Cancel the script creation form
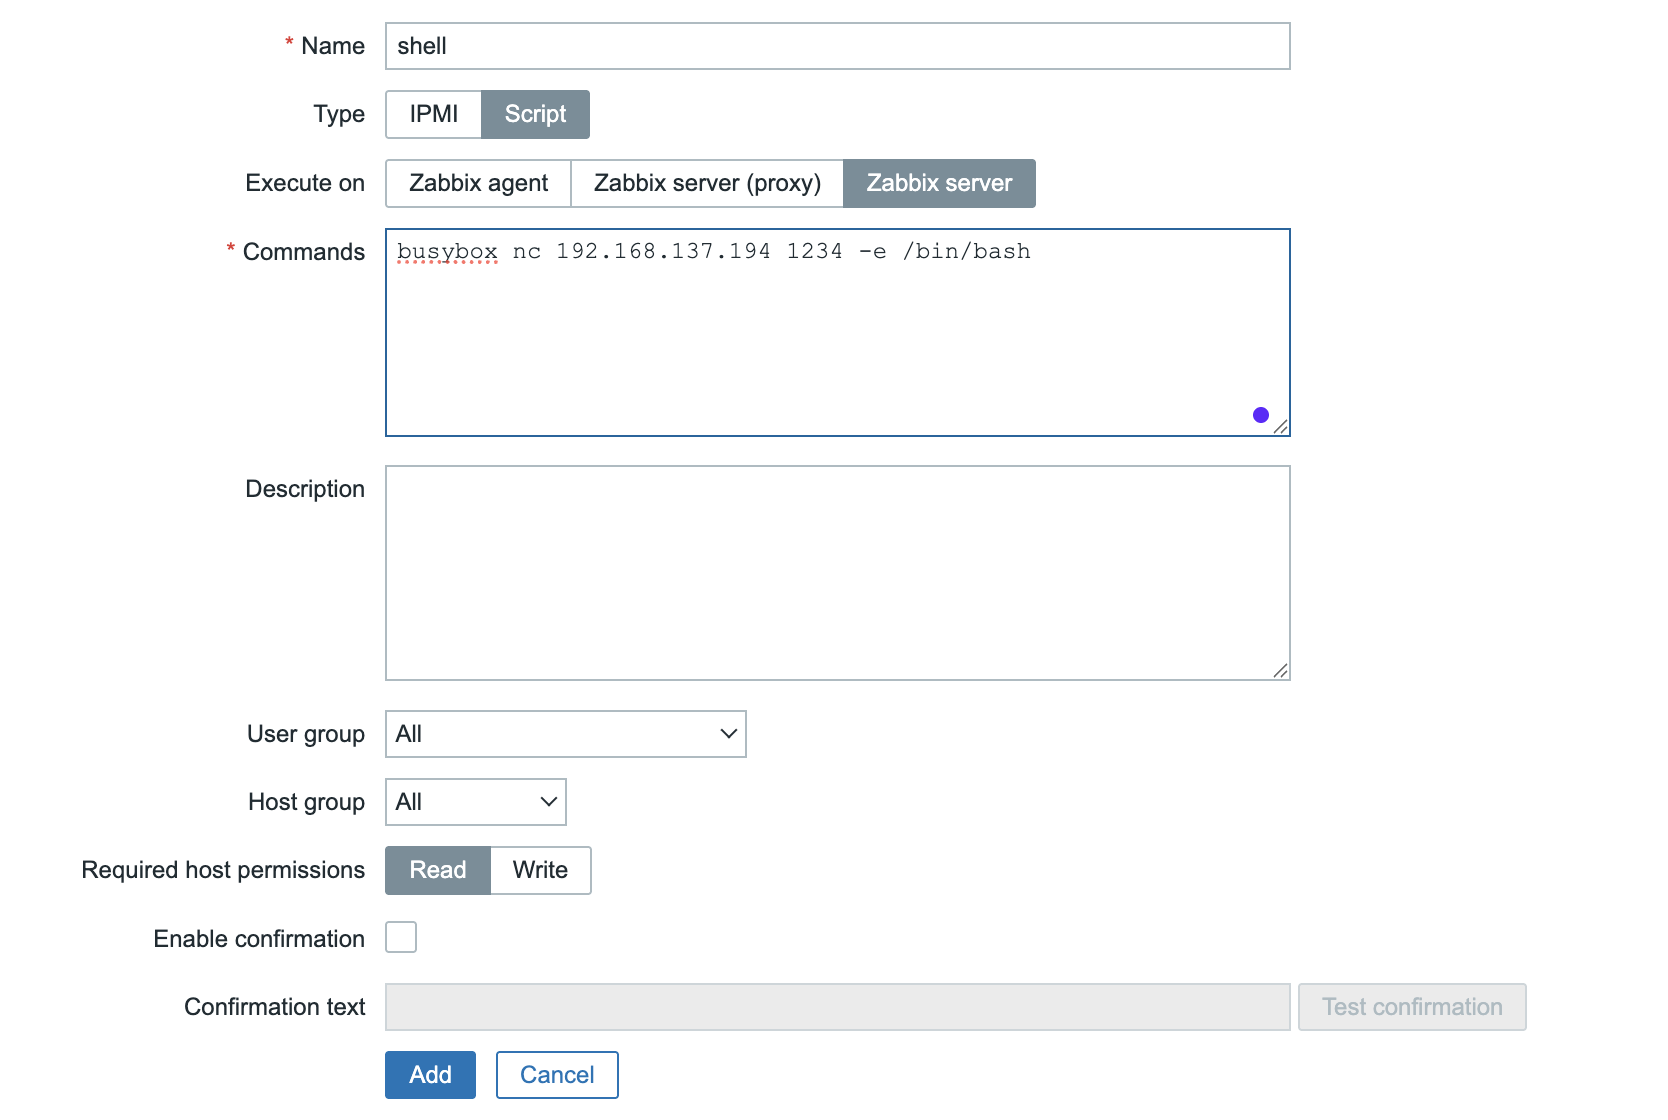 pyautogui.click(x=557, y=1075)
